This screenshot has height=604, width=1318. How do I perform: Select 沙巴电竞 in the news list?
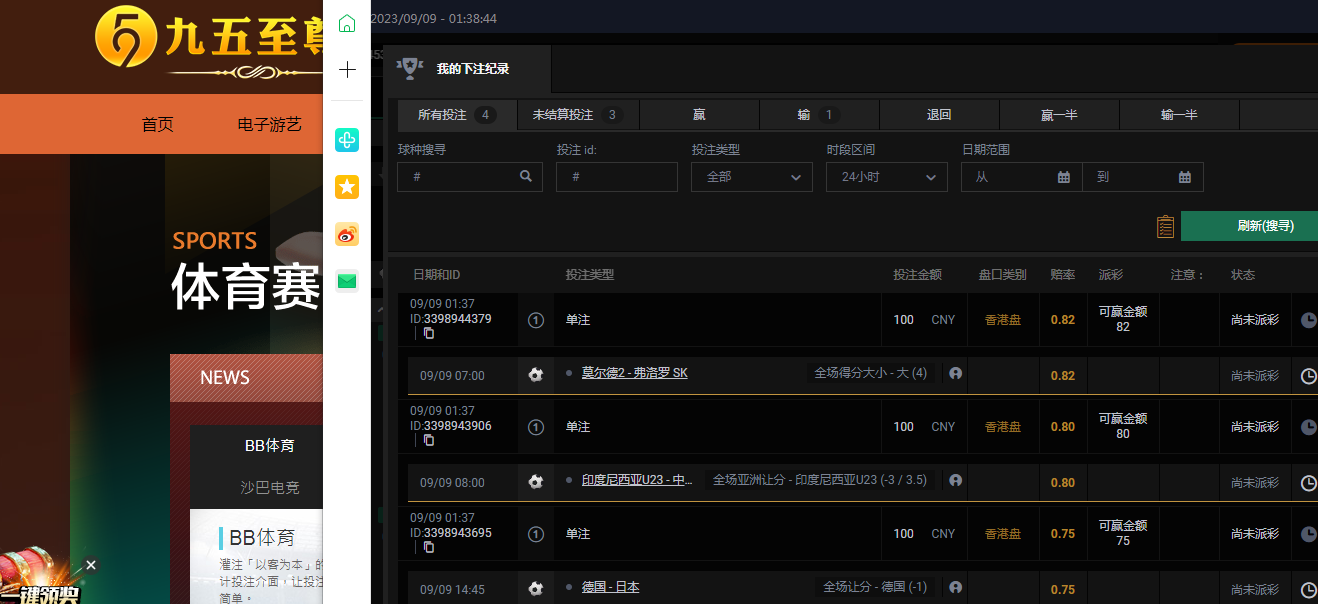[270, 487]
